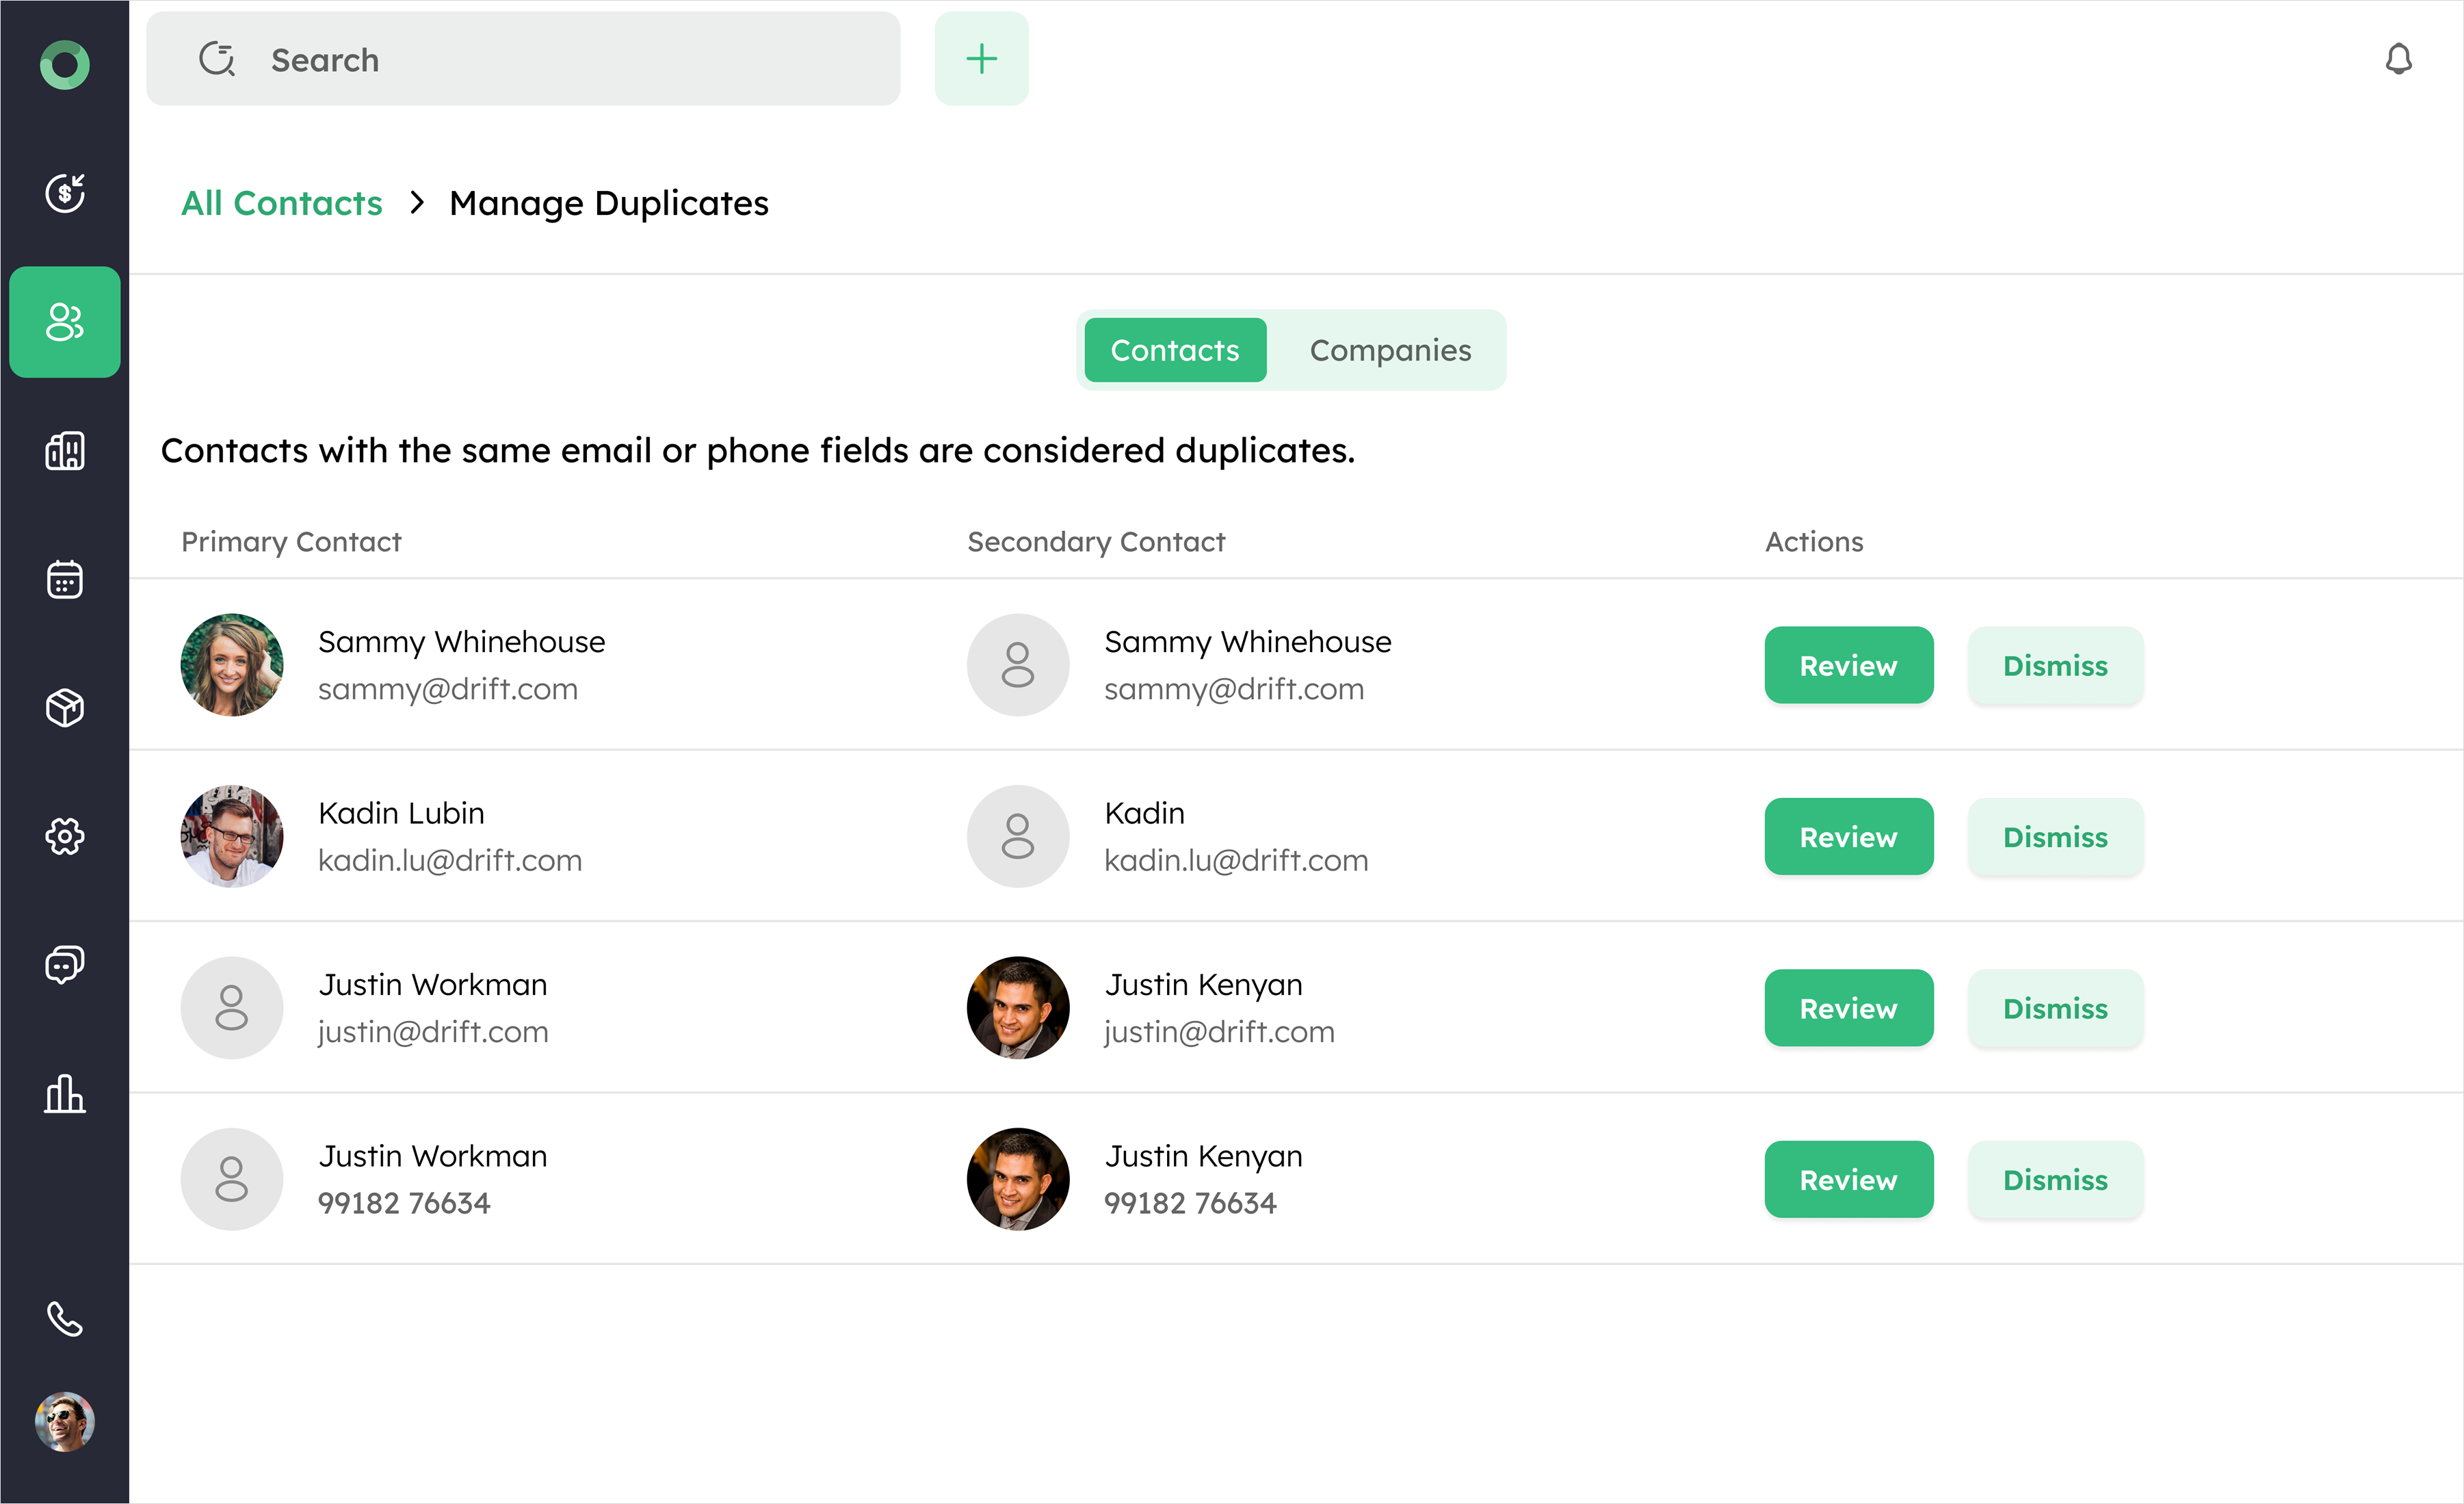Dismiss the Kadin Lubin duplicate
Screen dimensions: 2464x1504
point(2055,837)
